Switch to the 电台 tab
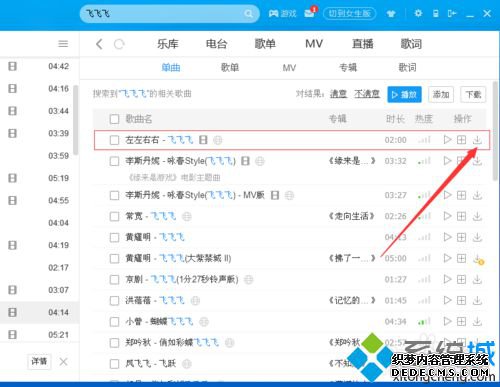This screenshot has width=500, height=387. 216,44
